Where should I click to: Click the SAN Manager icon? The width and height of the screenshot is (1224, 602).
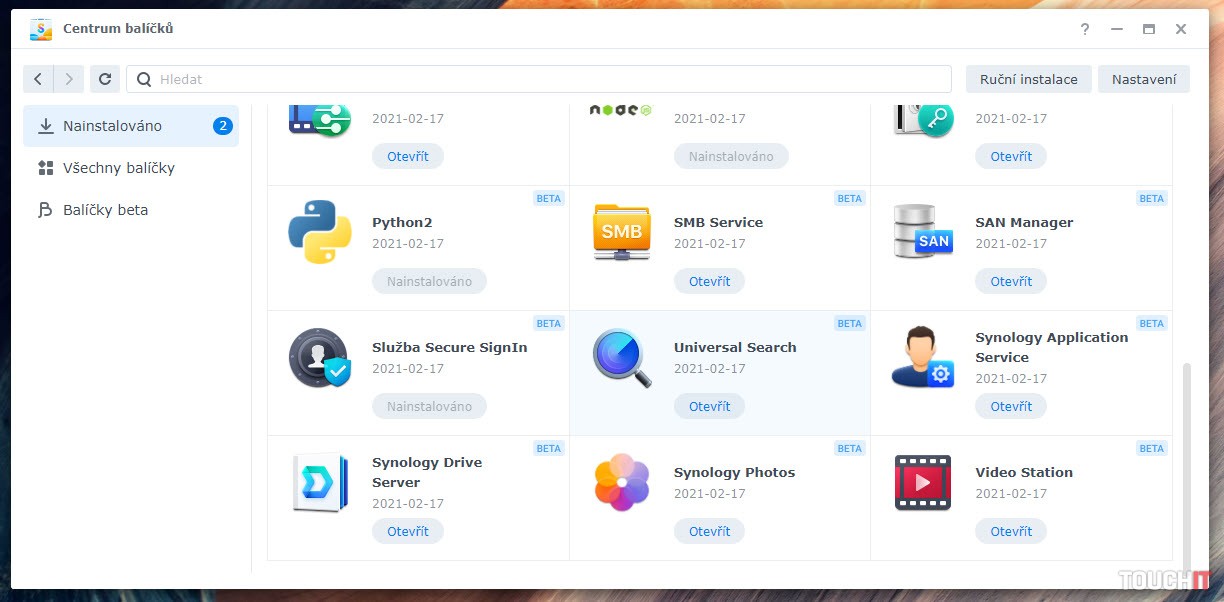click(x=922, y=232)
